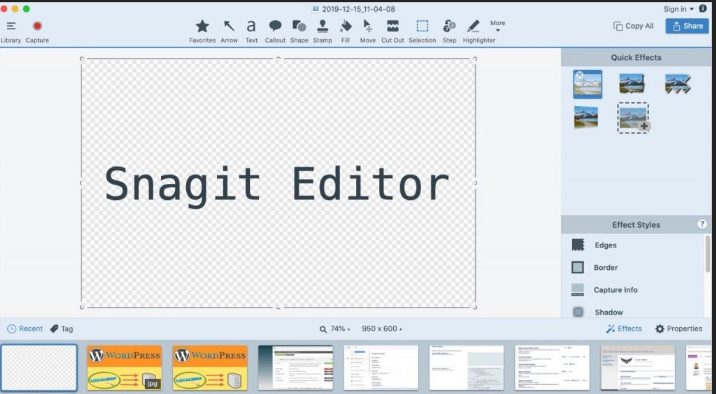Toggle the Properties panel
Screen dimensions: 716x394
679,329
